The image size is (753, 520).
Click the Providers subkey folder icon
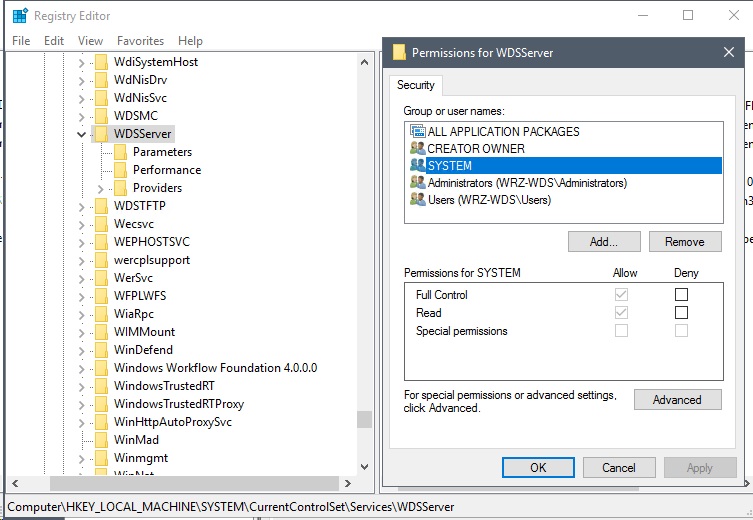click(121, 188)
